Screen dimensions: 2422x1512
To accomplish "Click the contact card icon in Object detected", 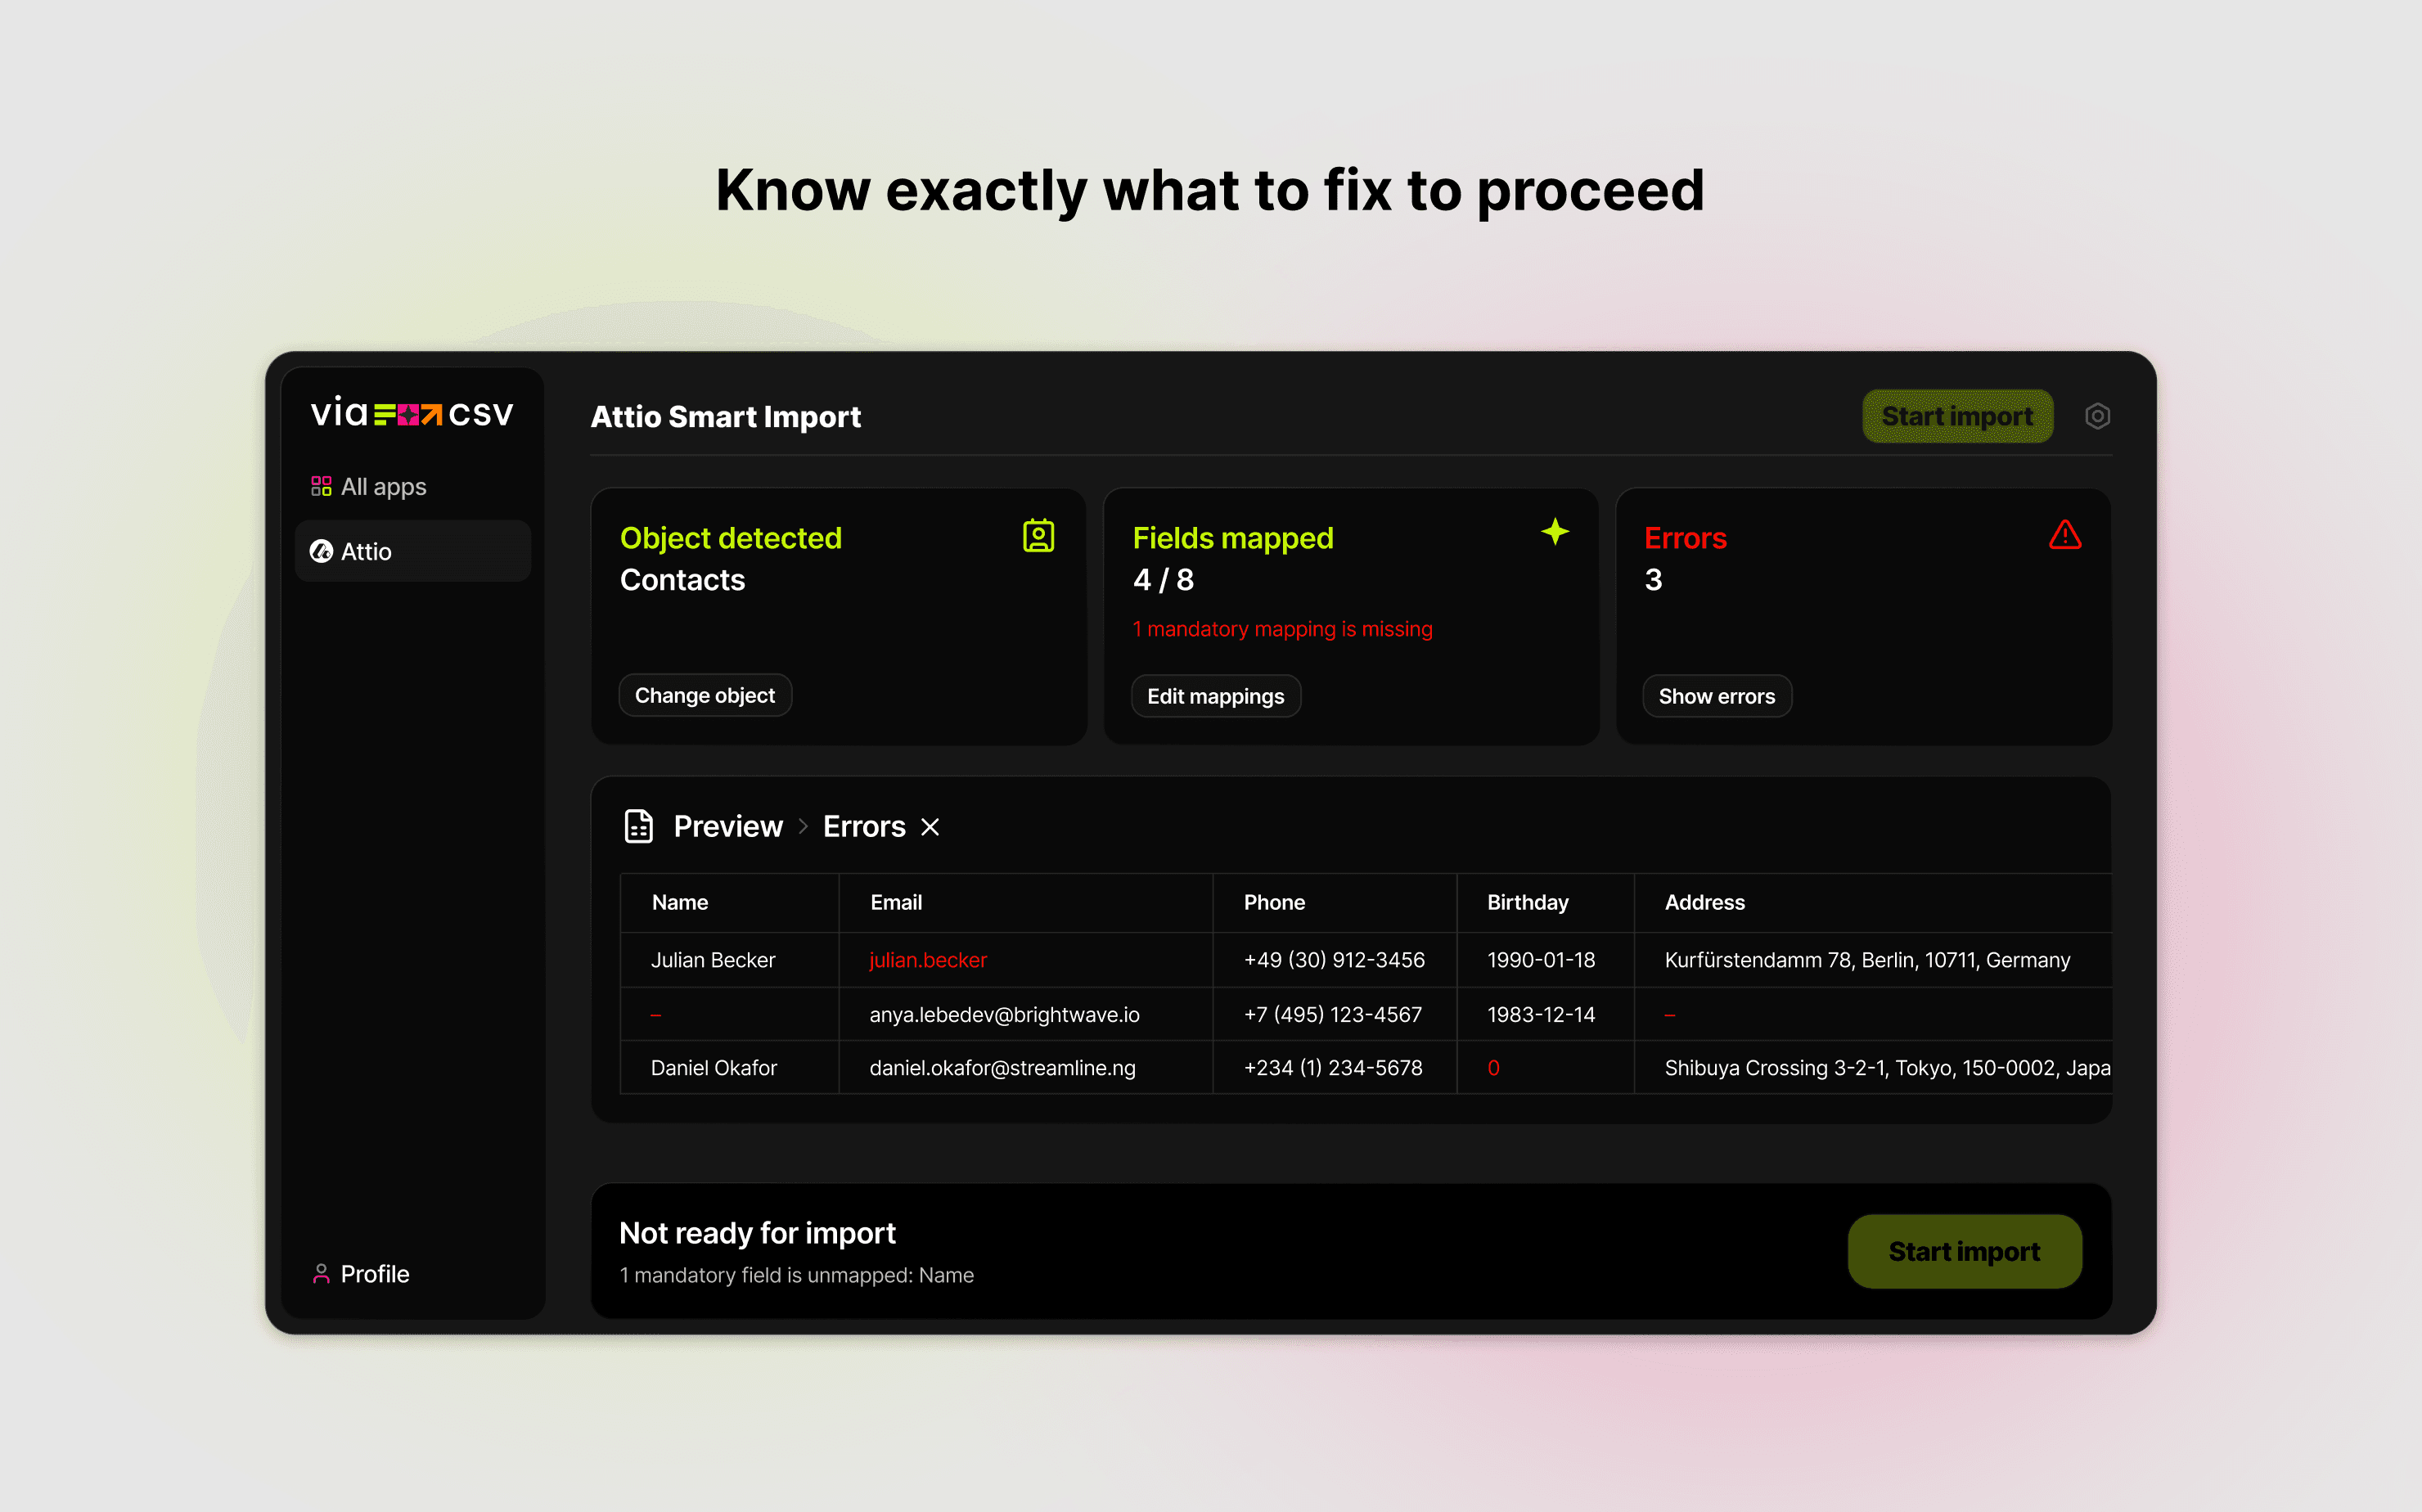I will [1038, 536].
